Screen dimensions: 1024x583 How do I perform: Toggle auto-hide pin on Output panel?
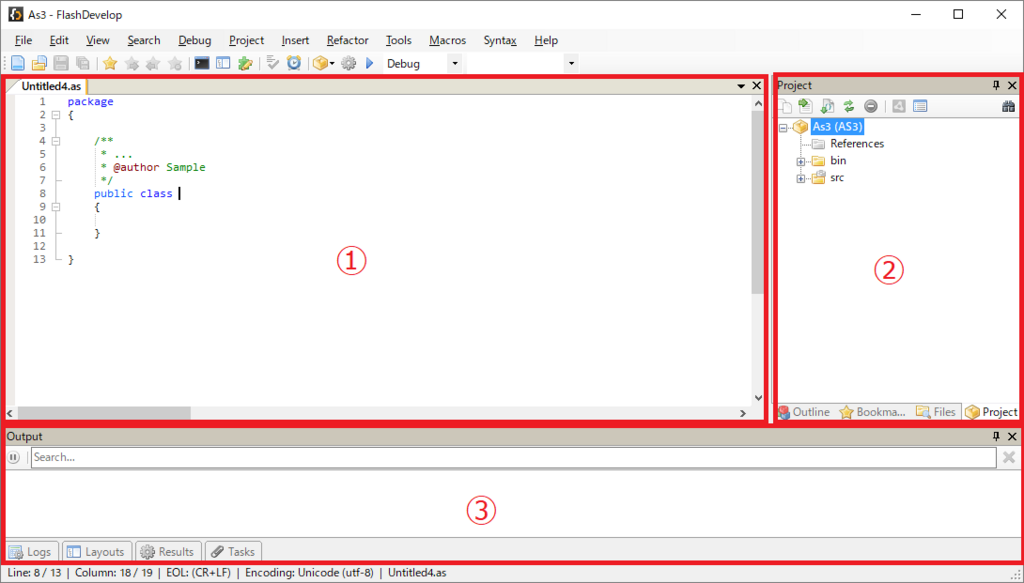point(996,436)
